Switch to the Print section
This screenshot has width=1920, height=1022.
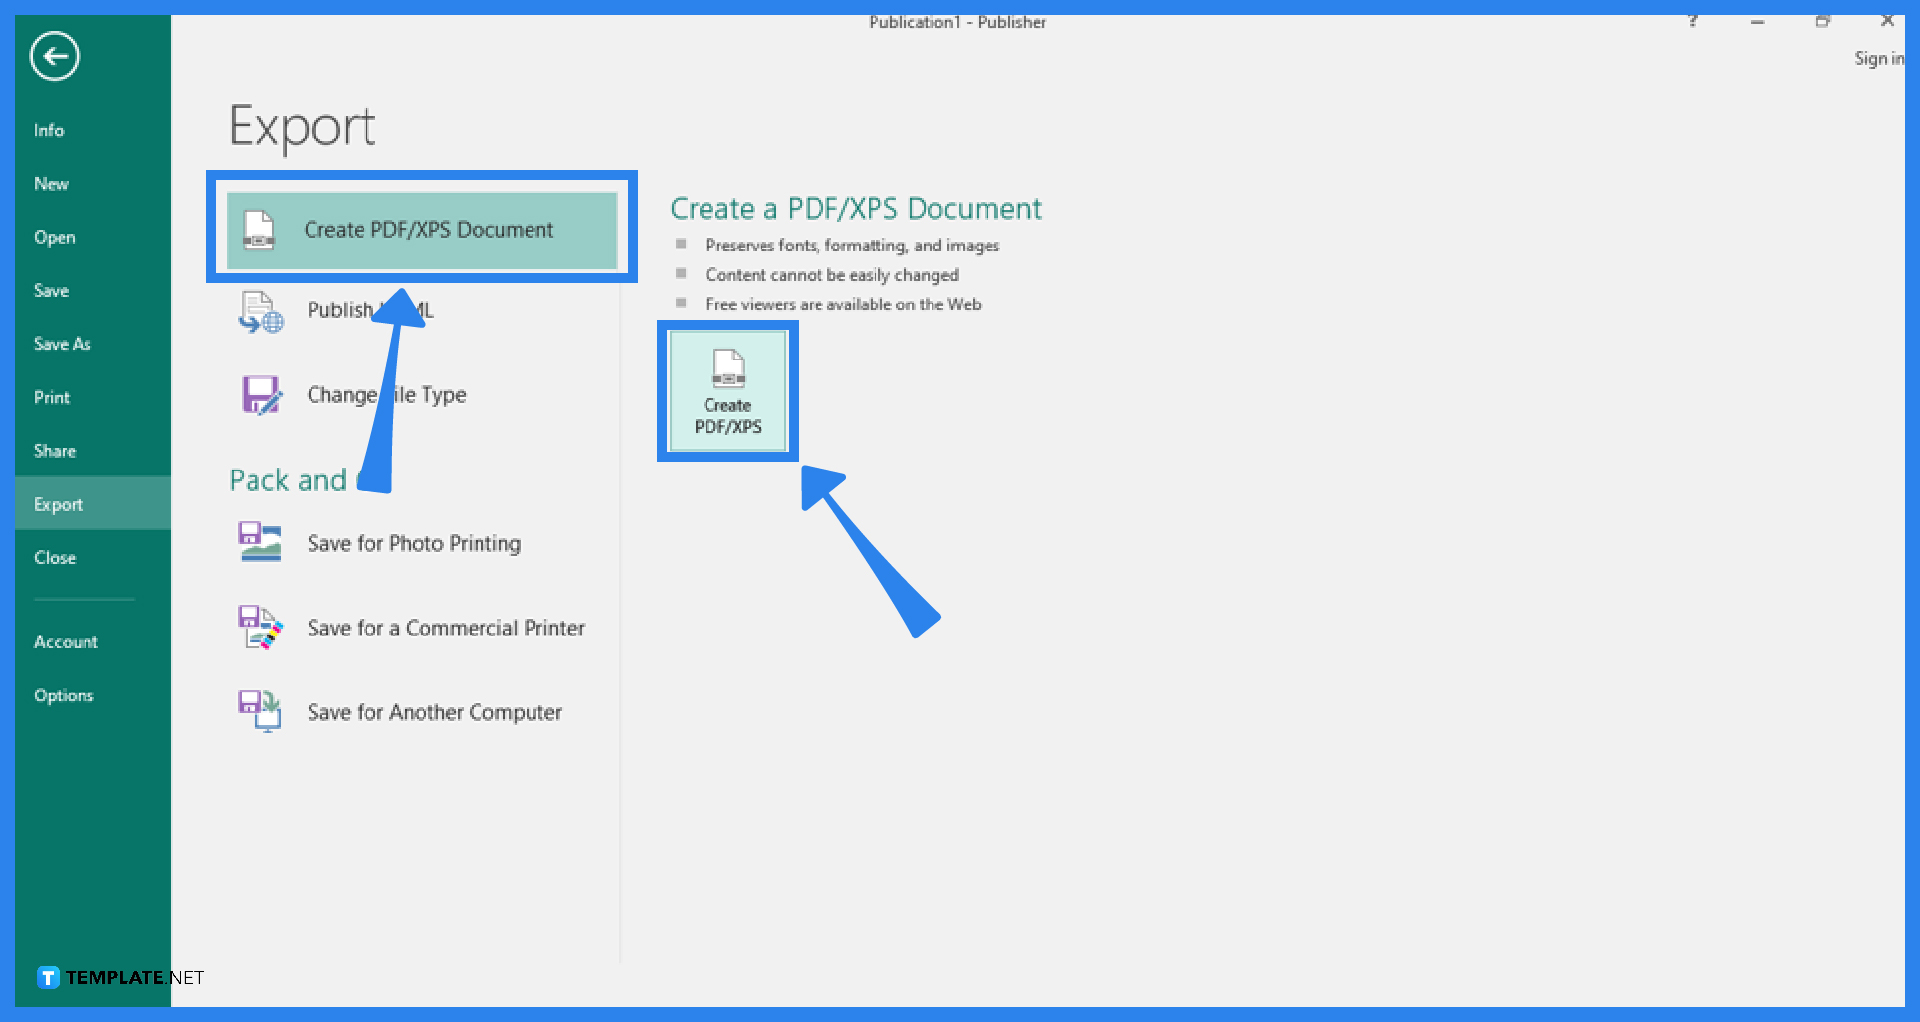[x=51, y=396]
